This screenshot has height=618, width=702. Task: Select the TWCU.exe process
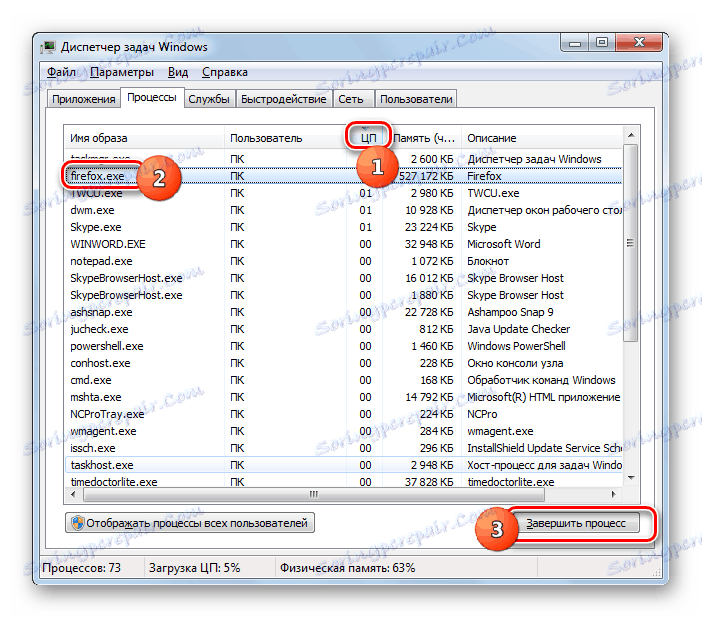click(x=343, y=193)
